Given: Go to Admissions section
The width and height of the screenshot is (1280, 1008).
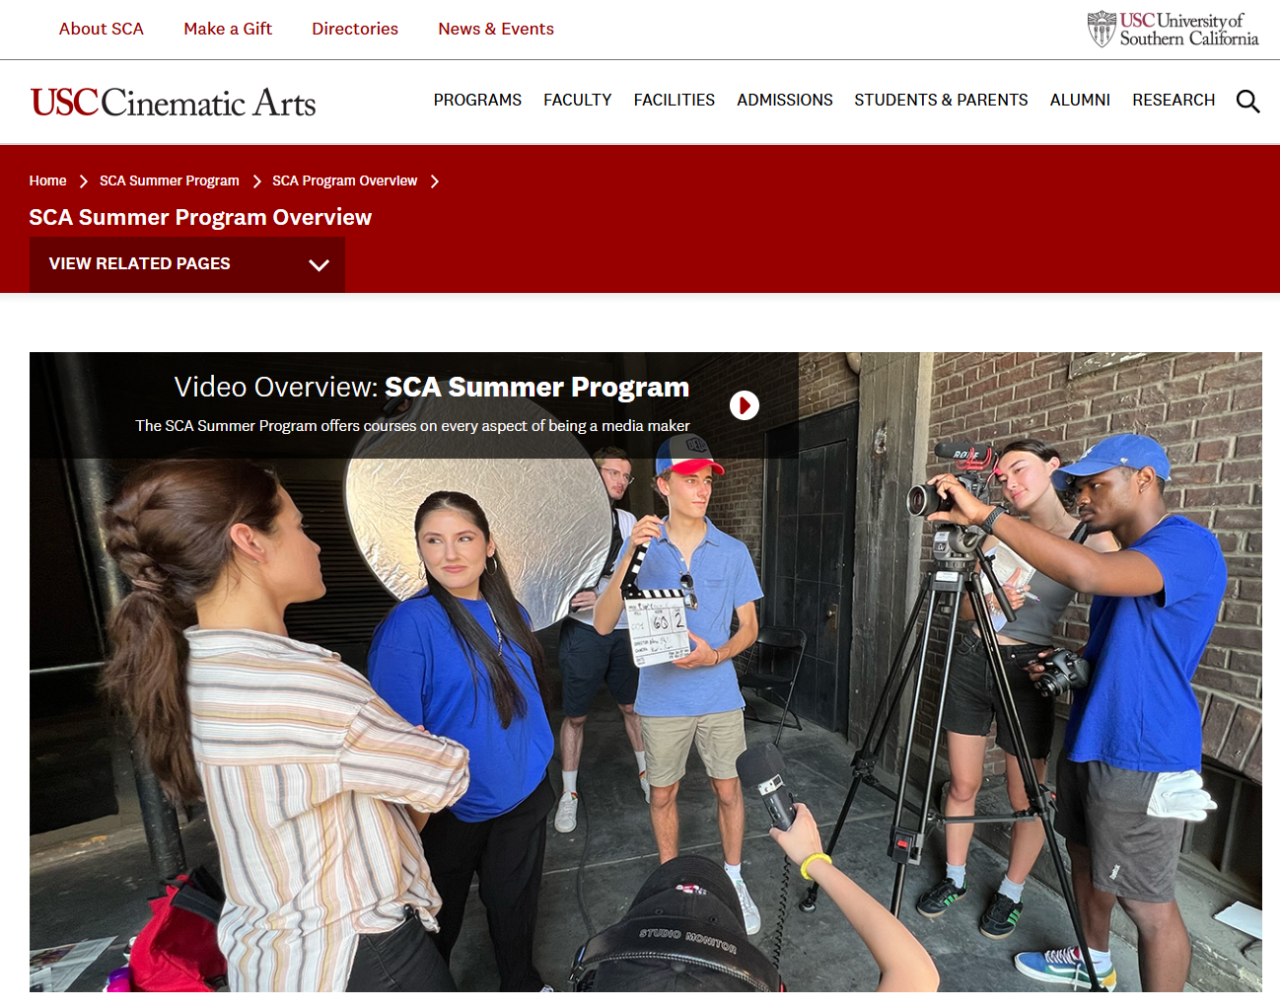Looking at the screenshot, I should point(784,100).
